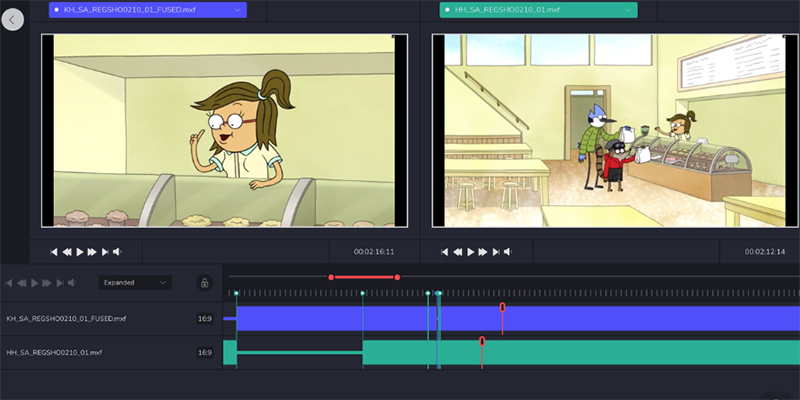Fast forward the left viewer video

click(92, 252)
